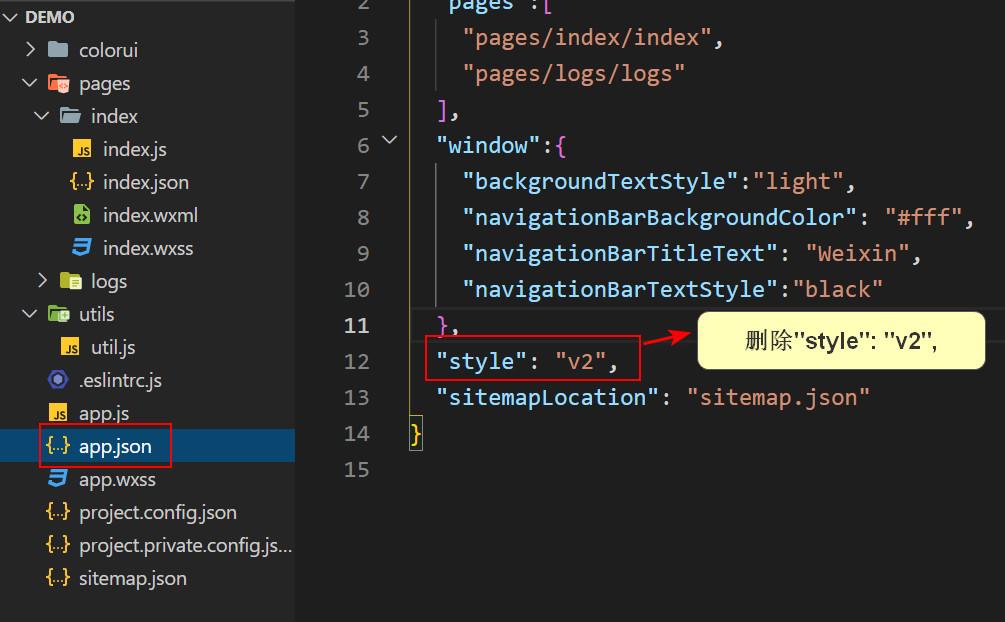The image size is (1005, 622).
Task: Click the JS icon beside app.js
Action: pyautogui.click(x=59, y=412)
